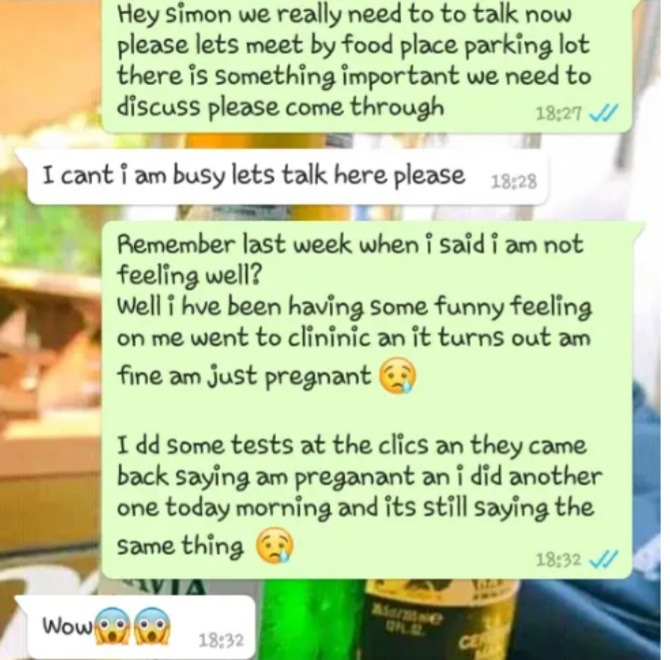Select the 'Hey Simon we really need' message
Viewport: 670px width, 660px height.
click(x=367, y=65)
